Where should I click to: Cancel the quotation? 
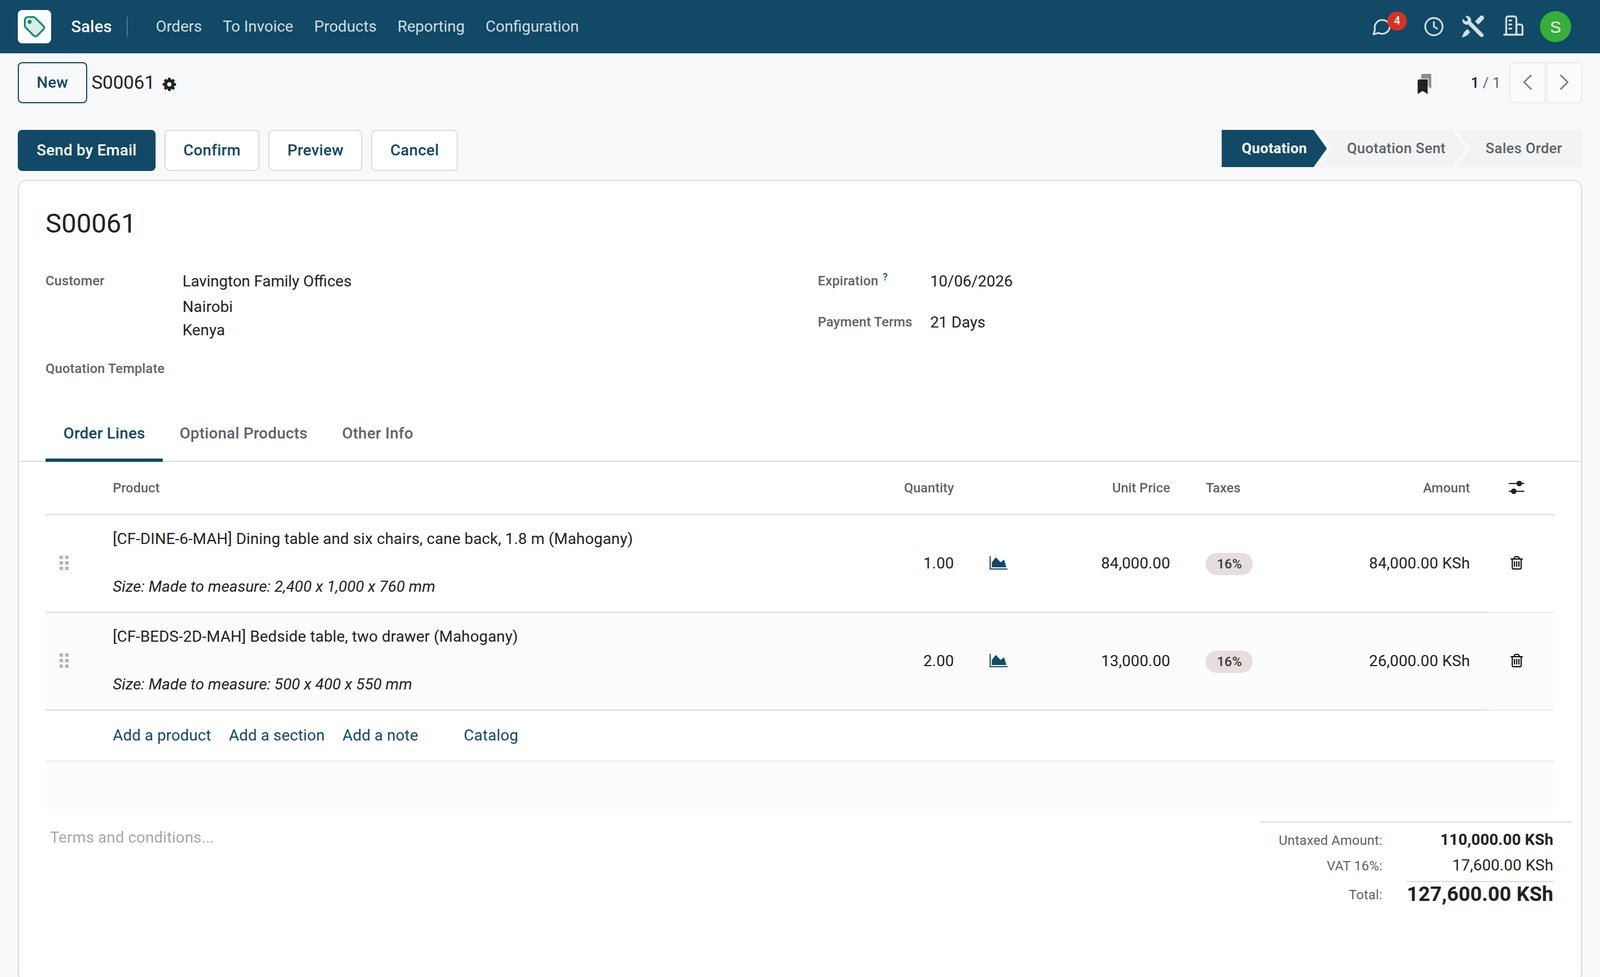coord(414,150)
